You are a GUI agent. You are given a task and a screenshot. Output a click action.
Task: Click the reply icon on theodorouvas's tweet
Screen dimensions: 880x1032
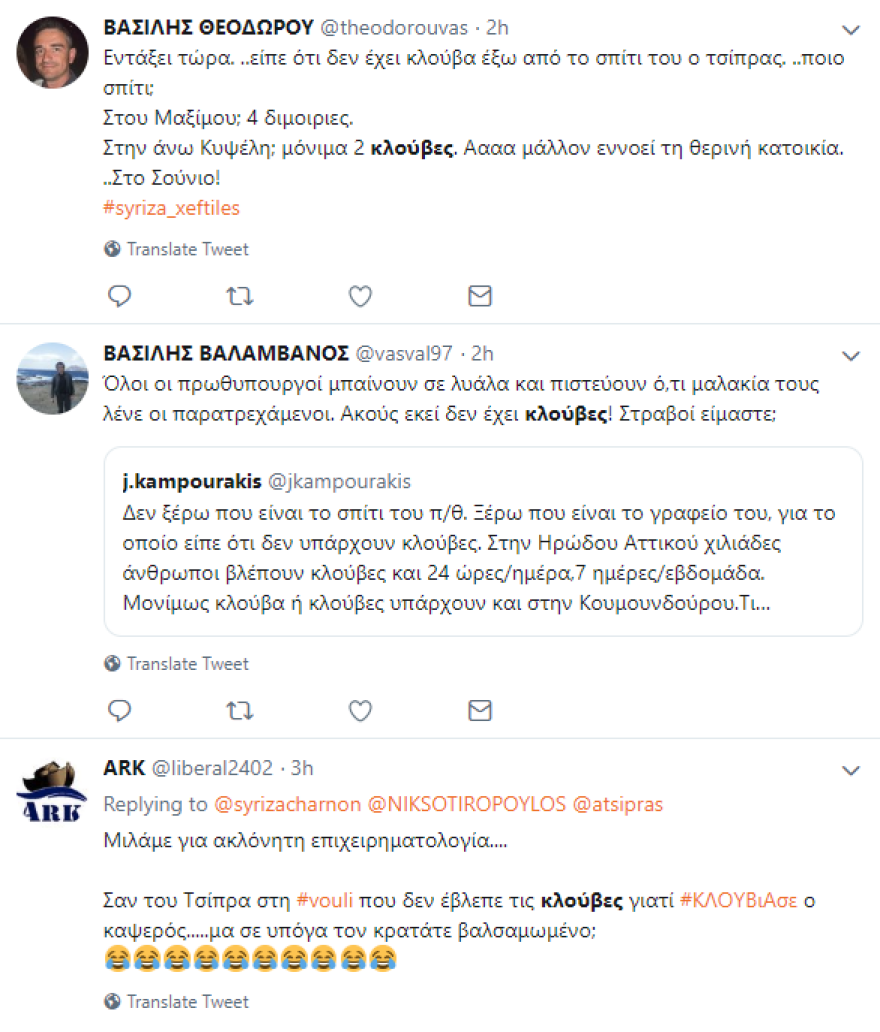(x=119, y=296)
